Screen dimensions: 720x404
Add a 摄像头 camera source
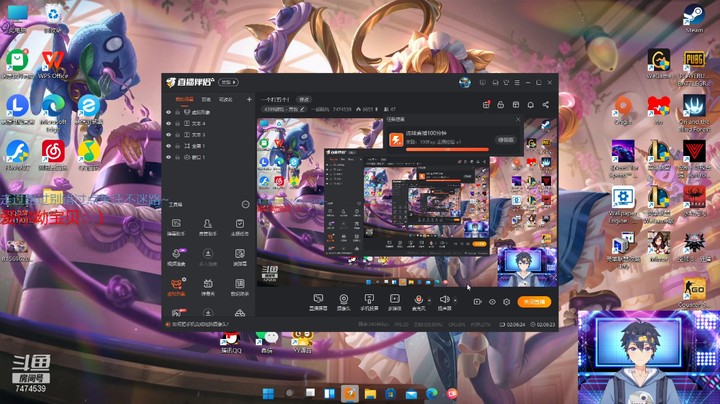(343, 302)
